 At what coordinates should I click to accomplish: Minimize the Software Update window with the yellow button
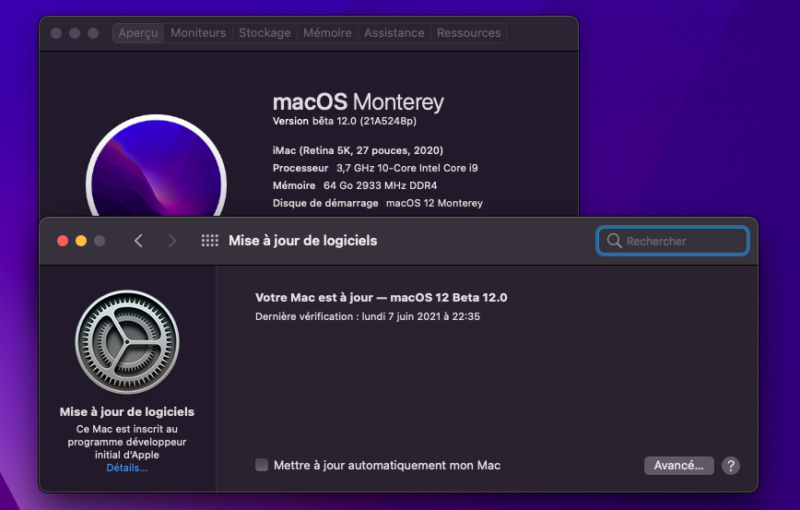click(x=81, y=241)
